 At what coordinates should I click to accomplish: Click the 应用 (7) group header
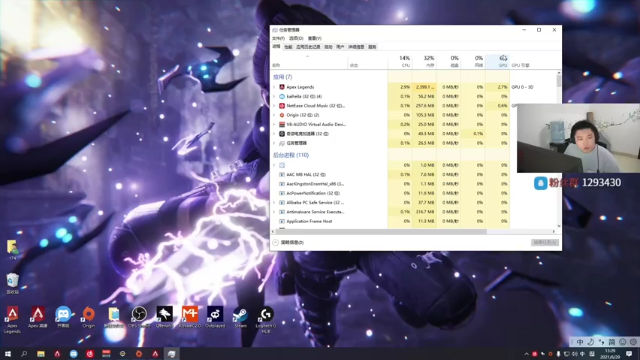tap(282, 77)
